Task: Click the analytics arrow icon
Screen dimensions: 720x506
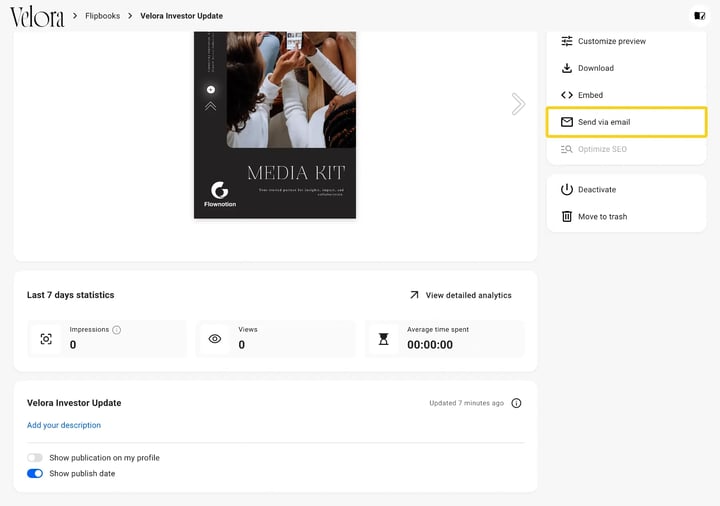Action: [x=414, y=295]
